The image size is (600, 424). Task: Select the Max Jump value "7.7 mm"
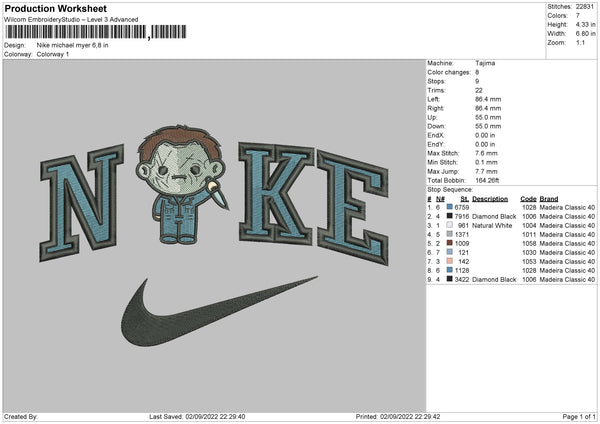[x=486, y=171]
